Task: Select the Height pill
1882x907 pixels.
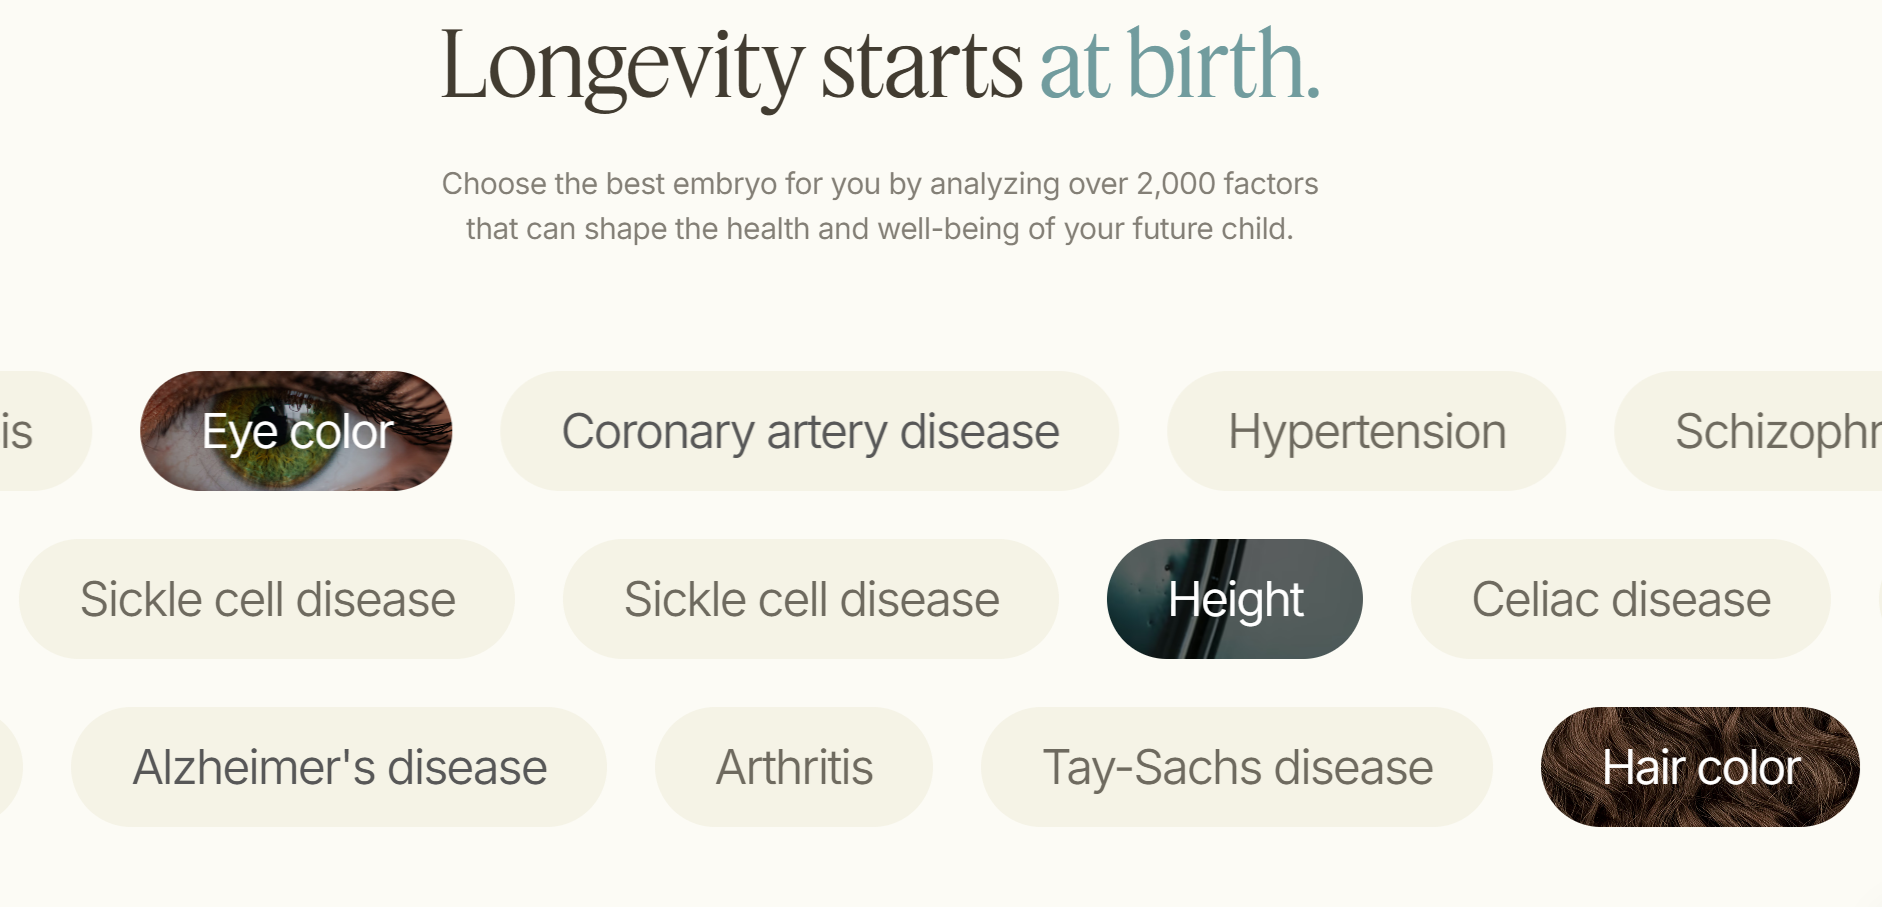Action: tap(1234, 600)
